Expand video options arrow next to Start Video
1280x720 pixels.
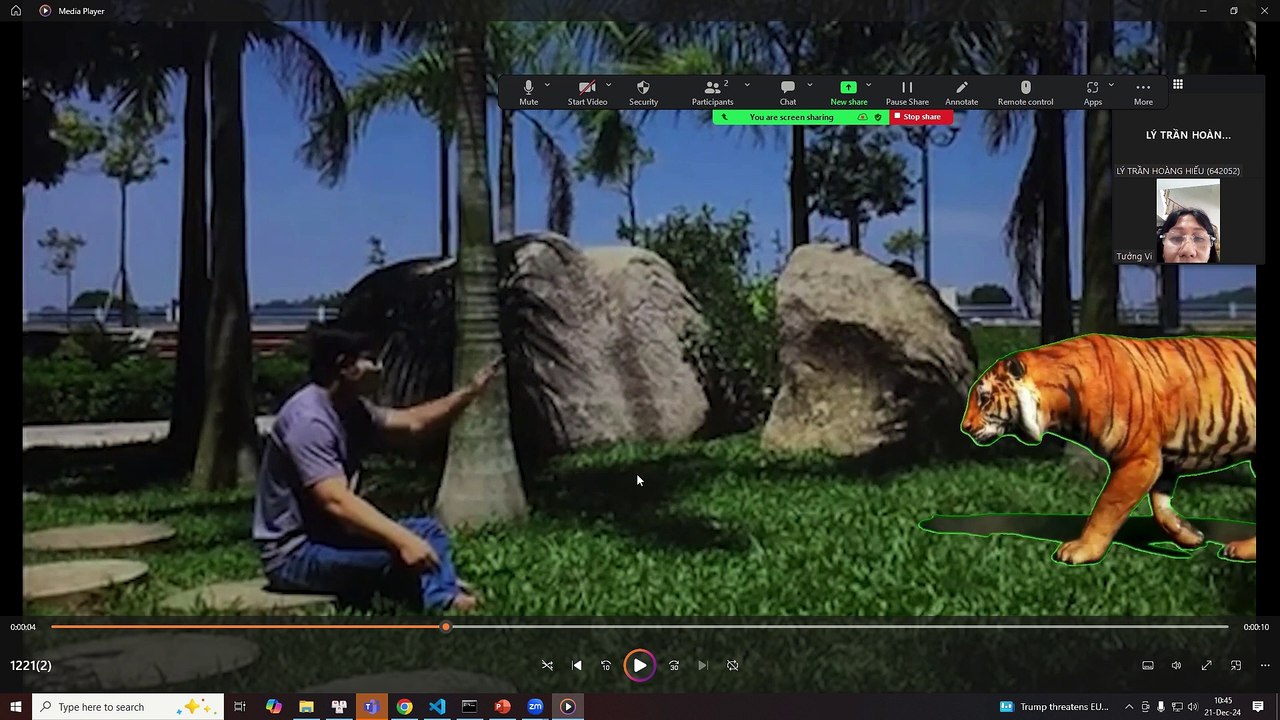pyautogui.click(x=608, y=85)
